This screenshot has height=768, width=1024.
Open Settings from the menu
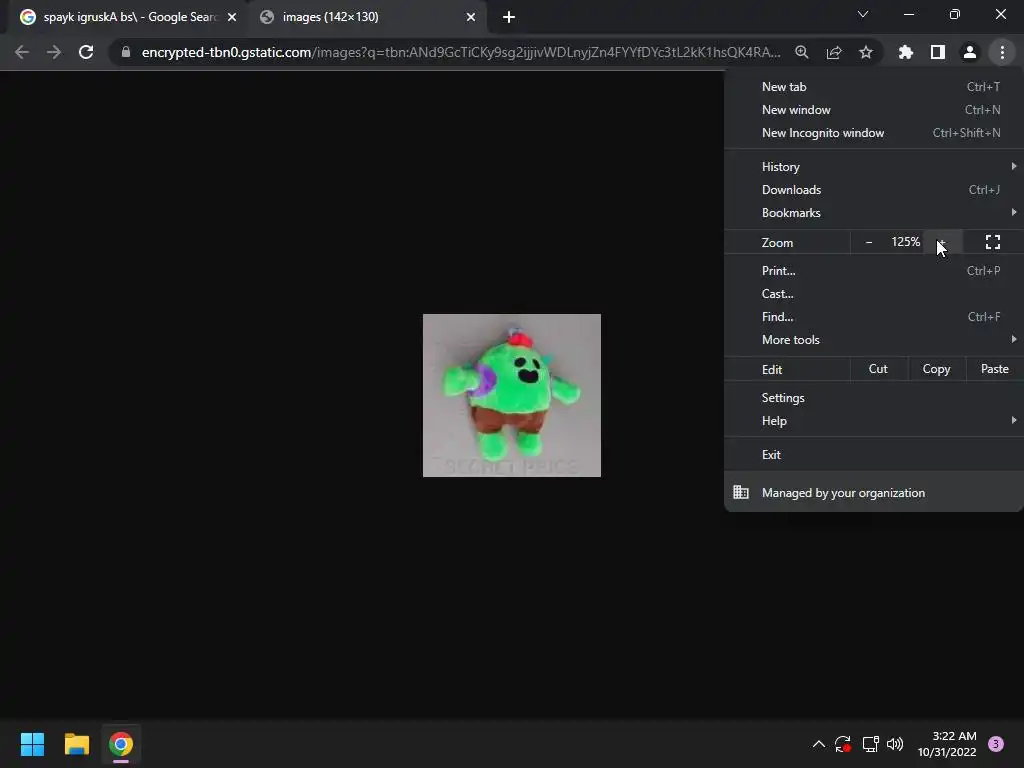click(x=874, y=398)
